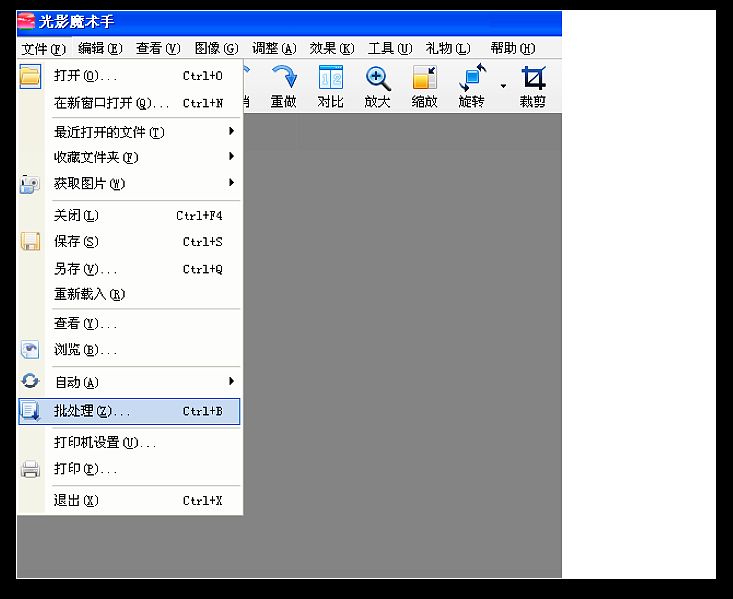Viewport: 733px width, 599px height.
Task: Open the Effects (效果) menu
Action: click(331, 48)
